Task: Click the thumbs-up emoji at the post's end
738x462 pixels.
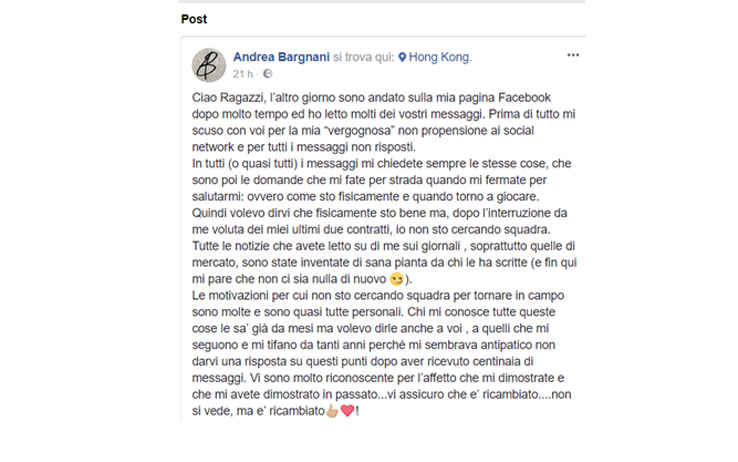Action: (x=332, y=411)
